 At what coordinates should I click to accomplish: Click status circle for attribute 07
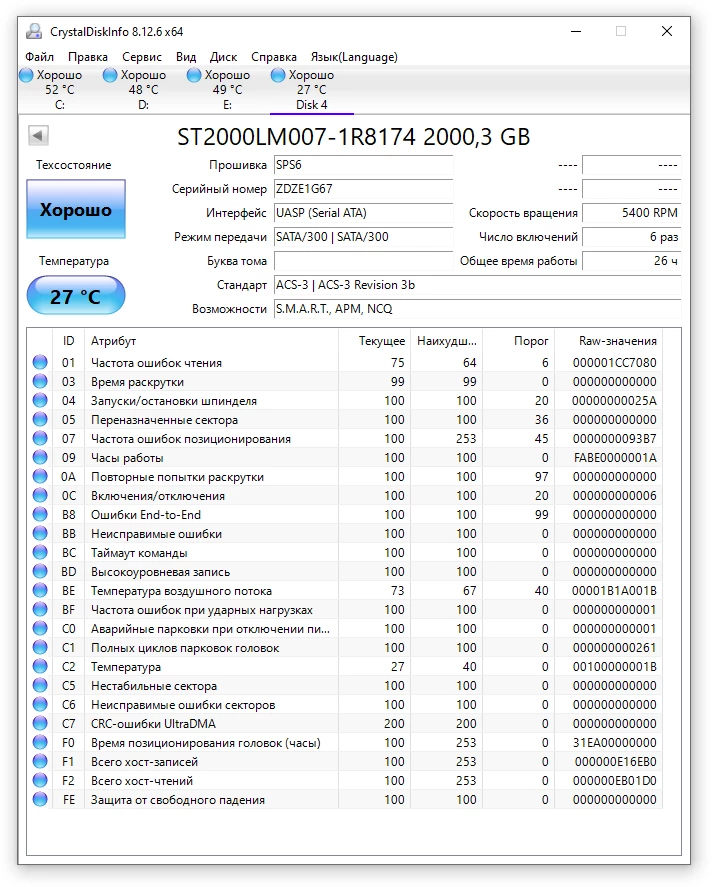[x=40, y=438]
